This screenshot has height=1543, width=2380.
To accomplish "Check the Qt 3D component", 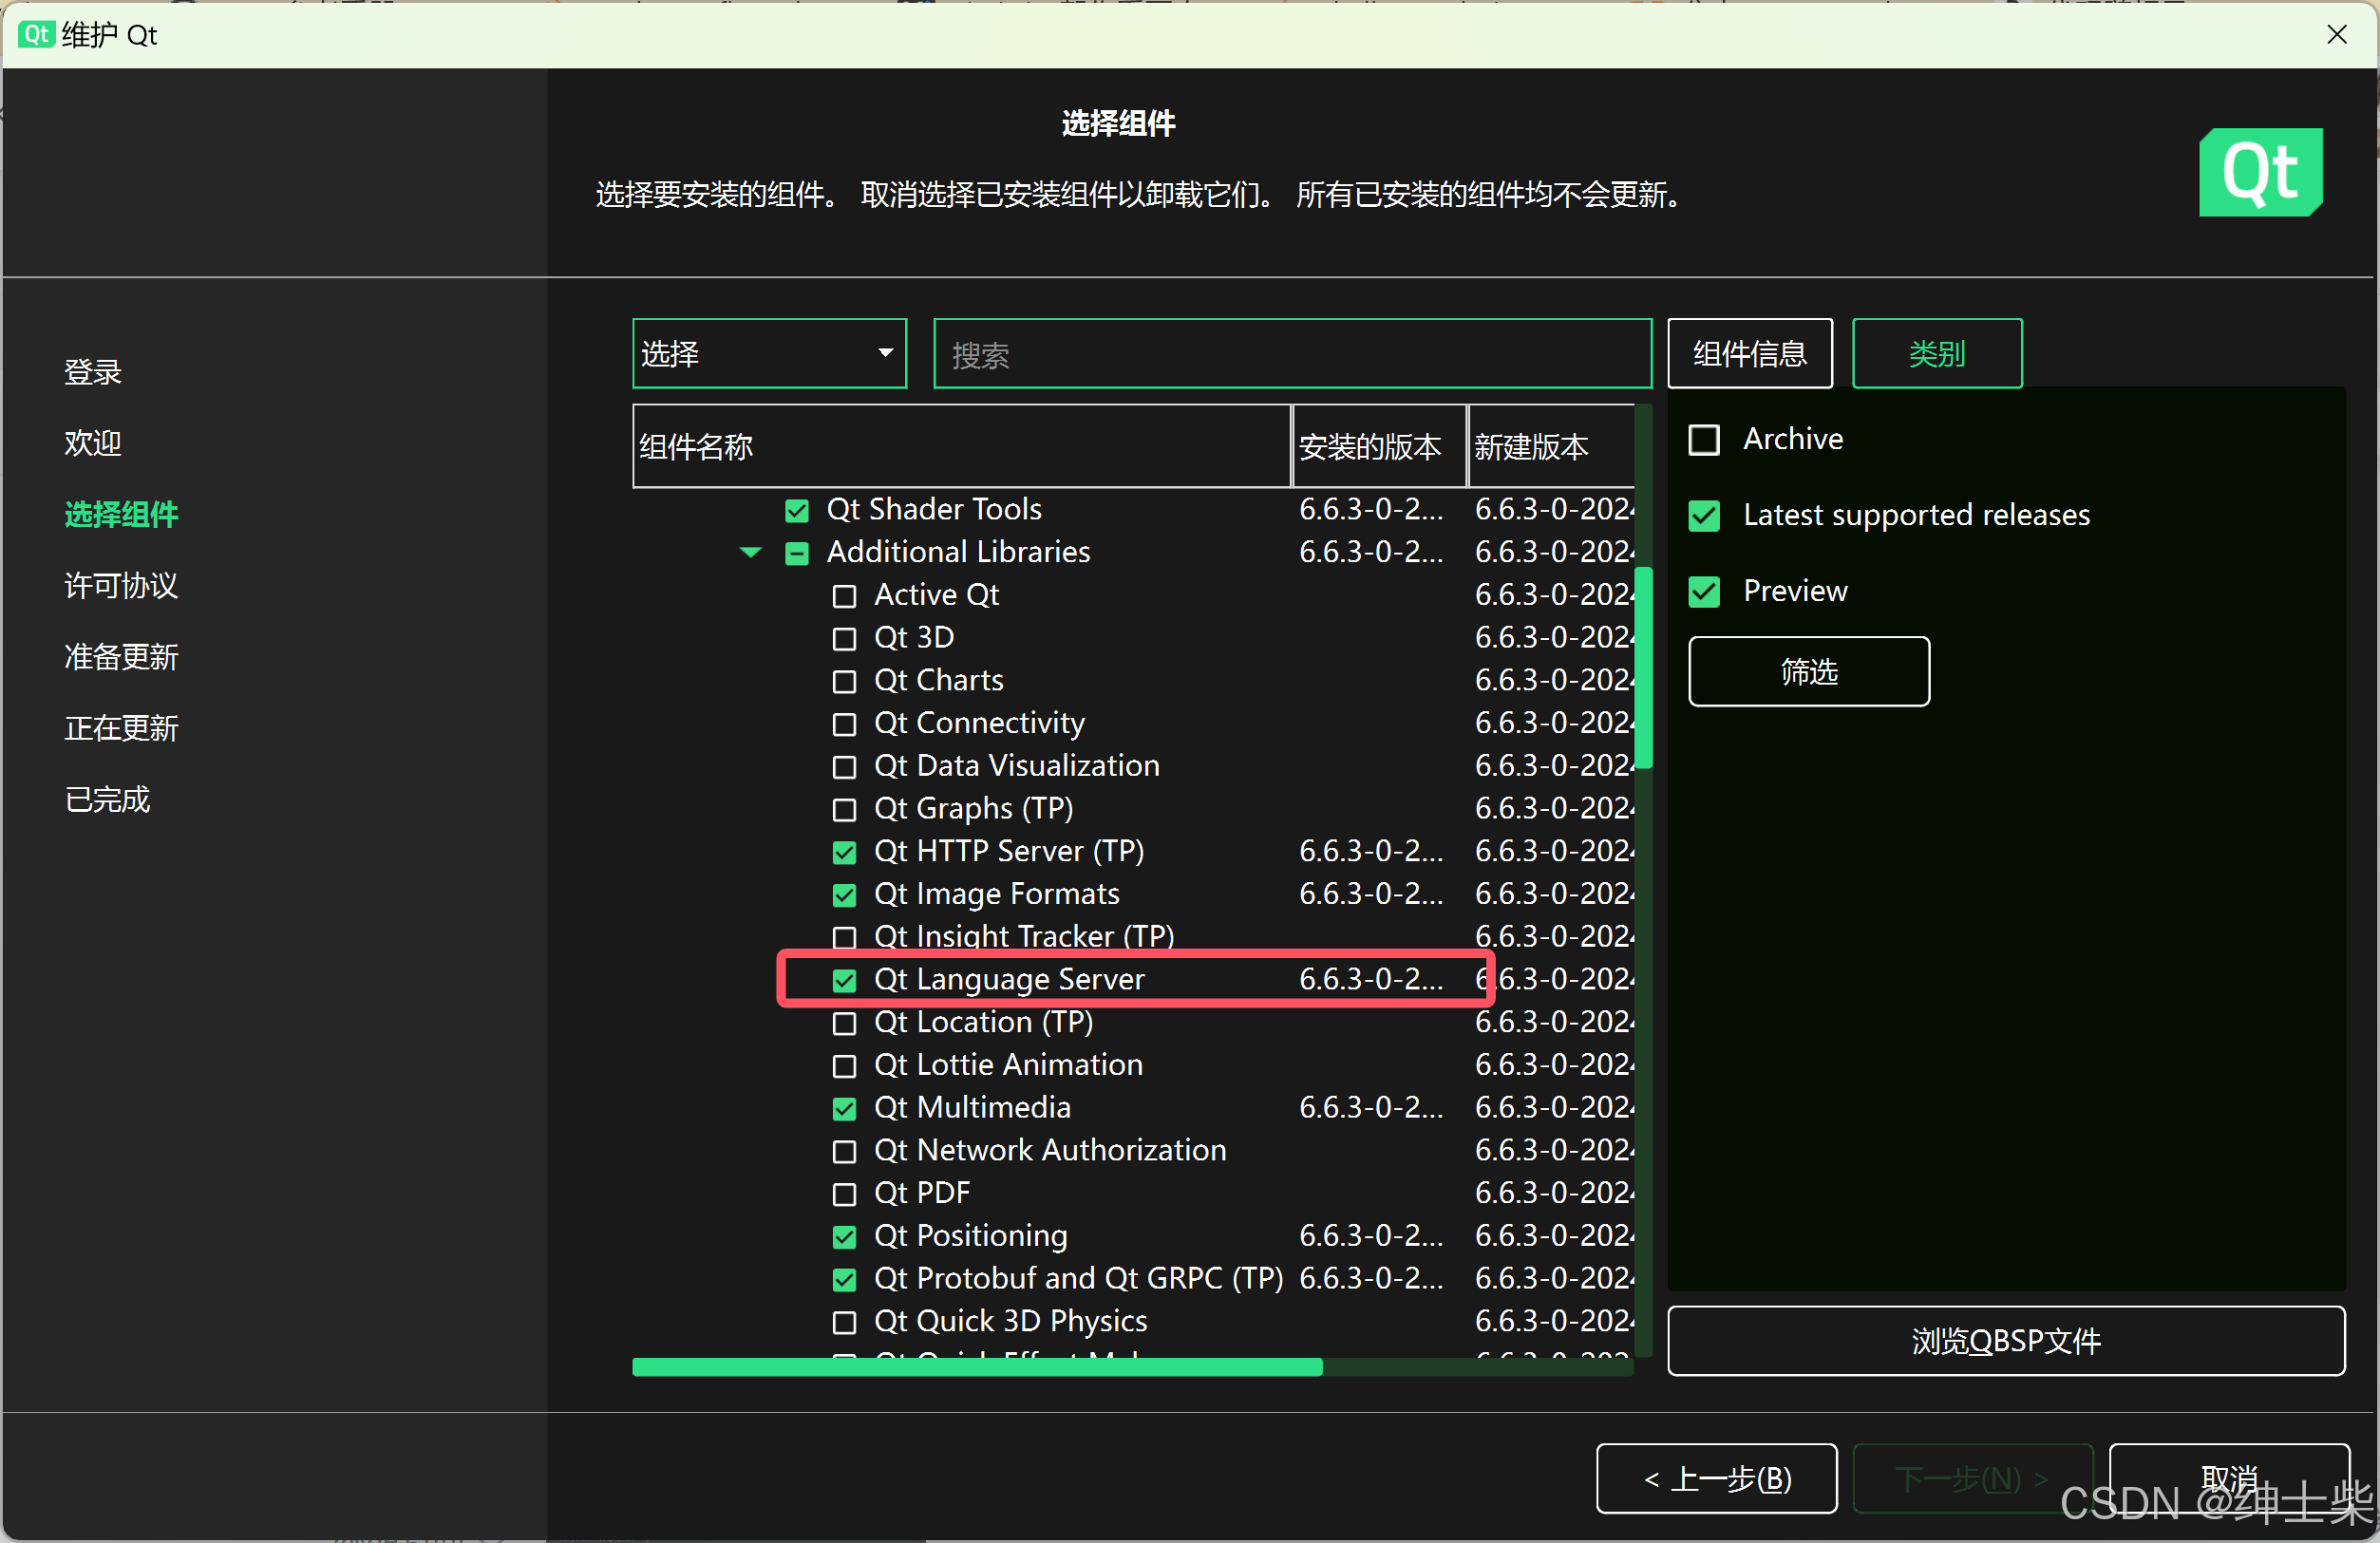I will (844, 638).
